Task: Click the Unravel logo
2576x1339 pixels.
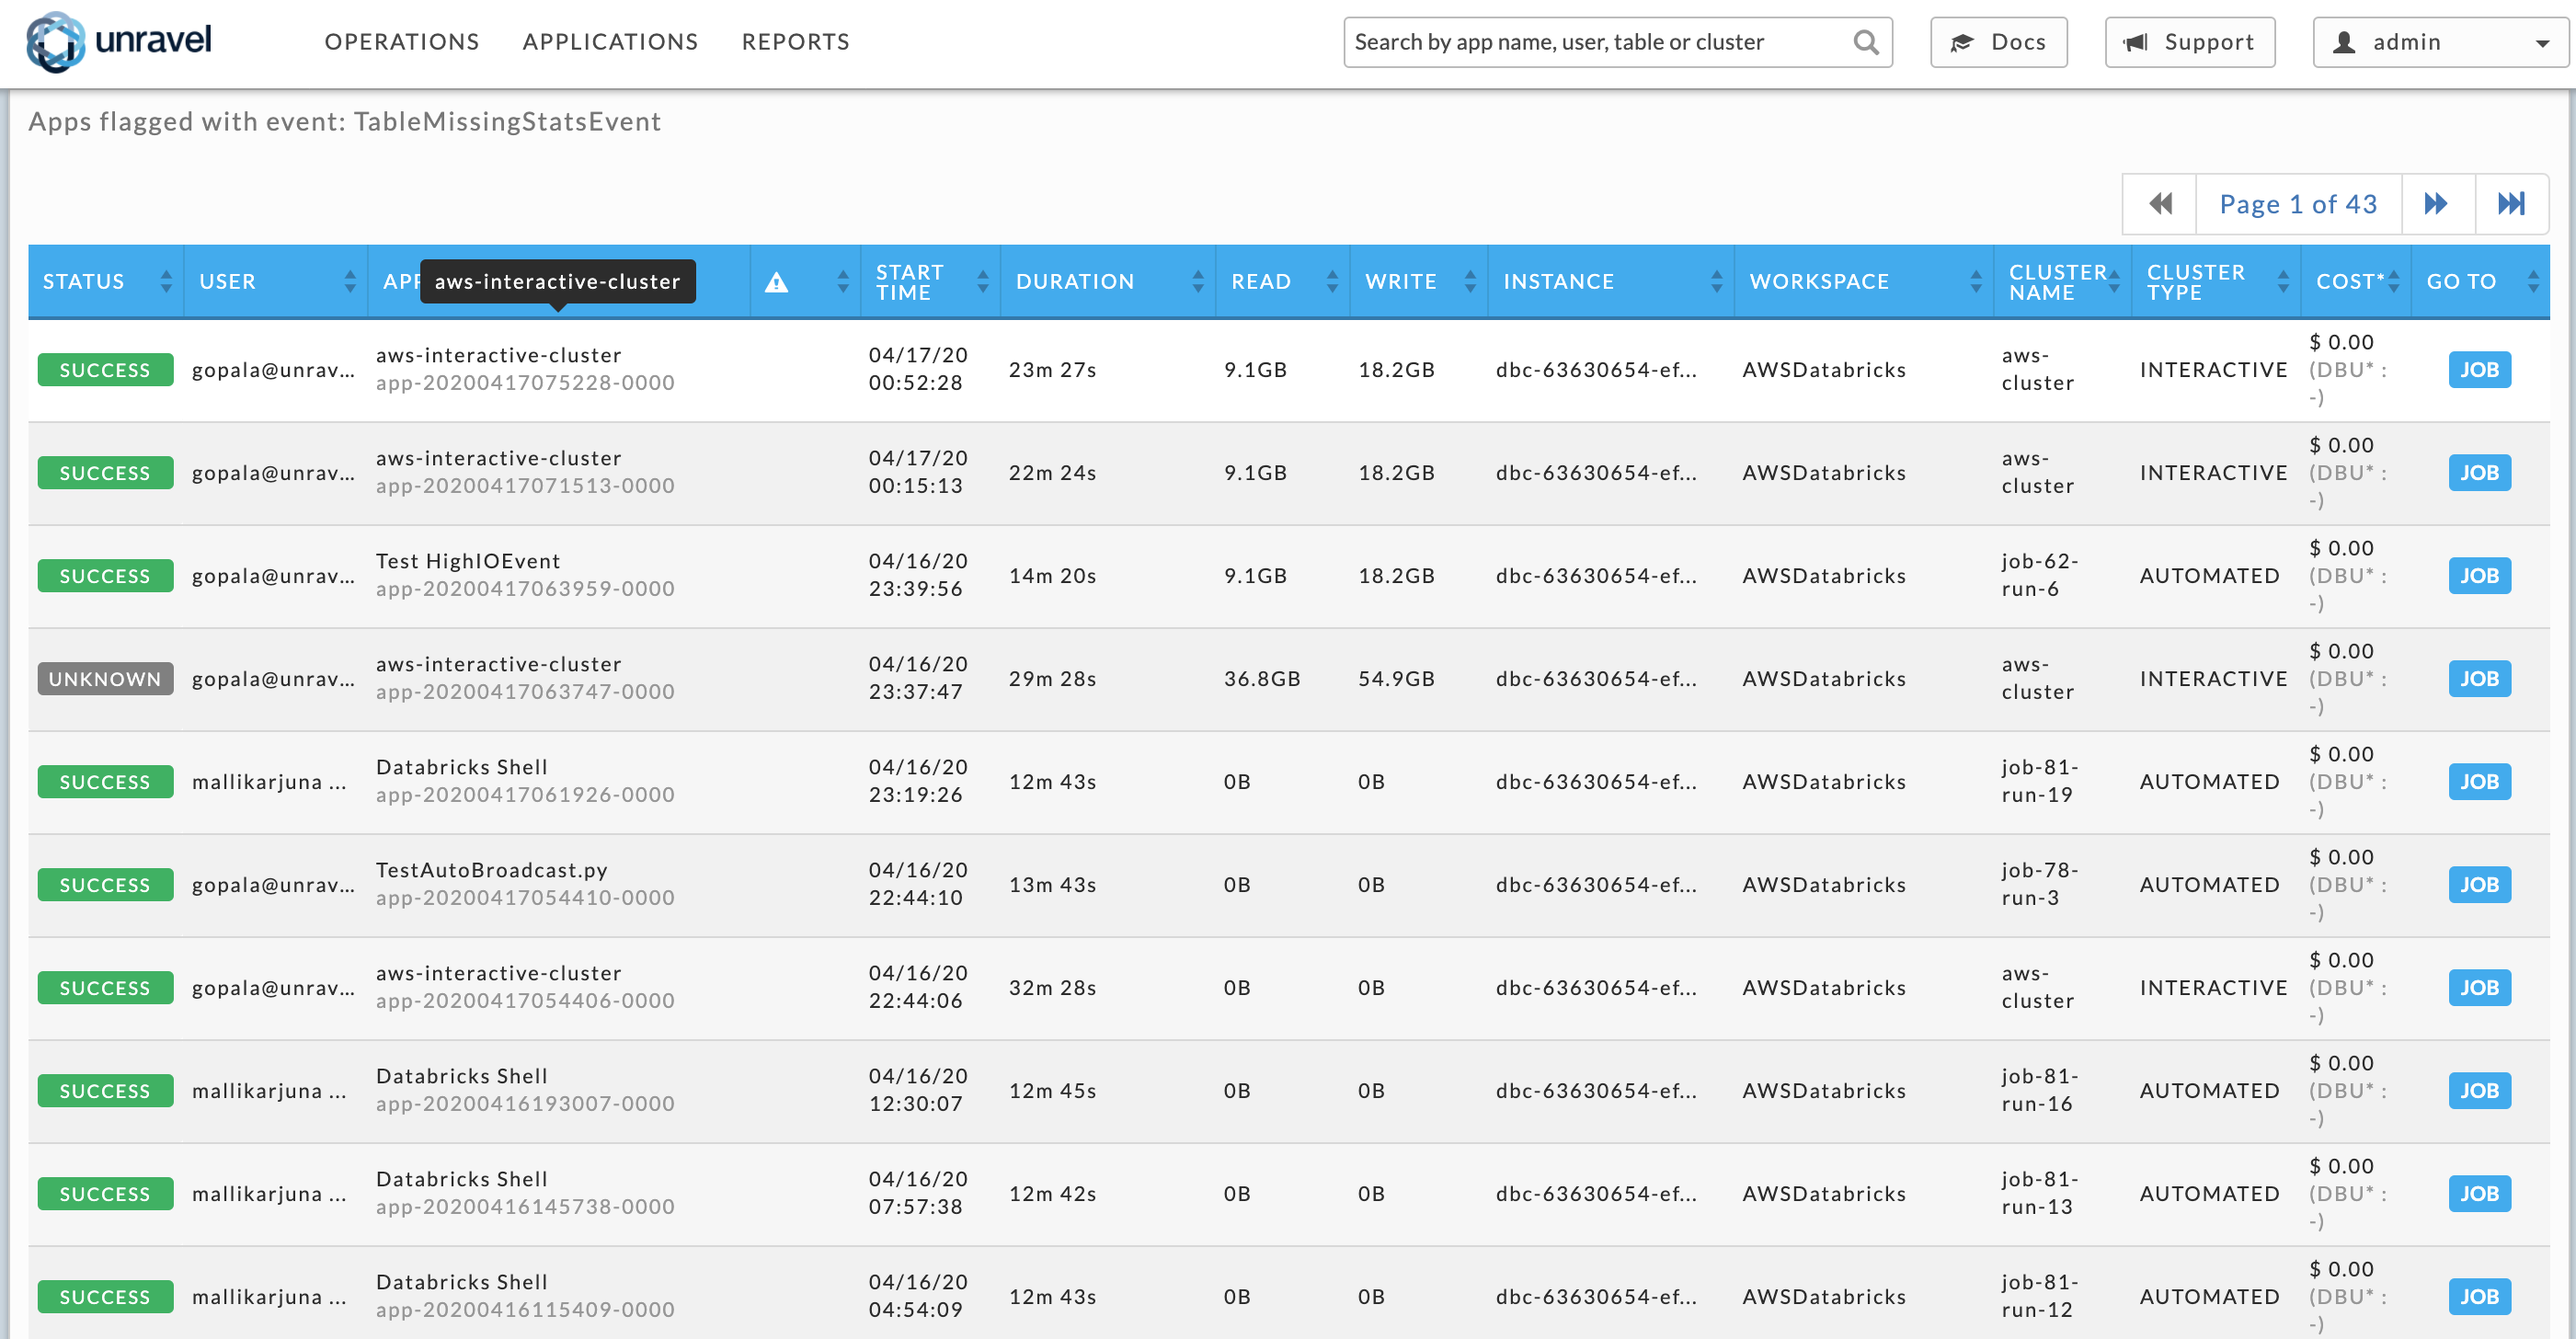Action: (119, 42)
